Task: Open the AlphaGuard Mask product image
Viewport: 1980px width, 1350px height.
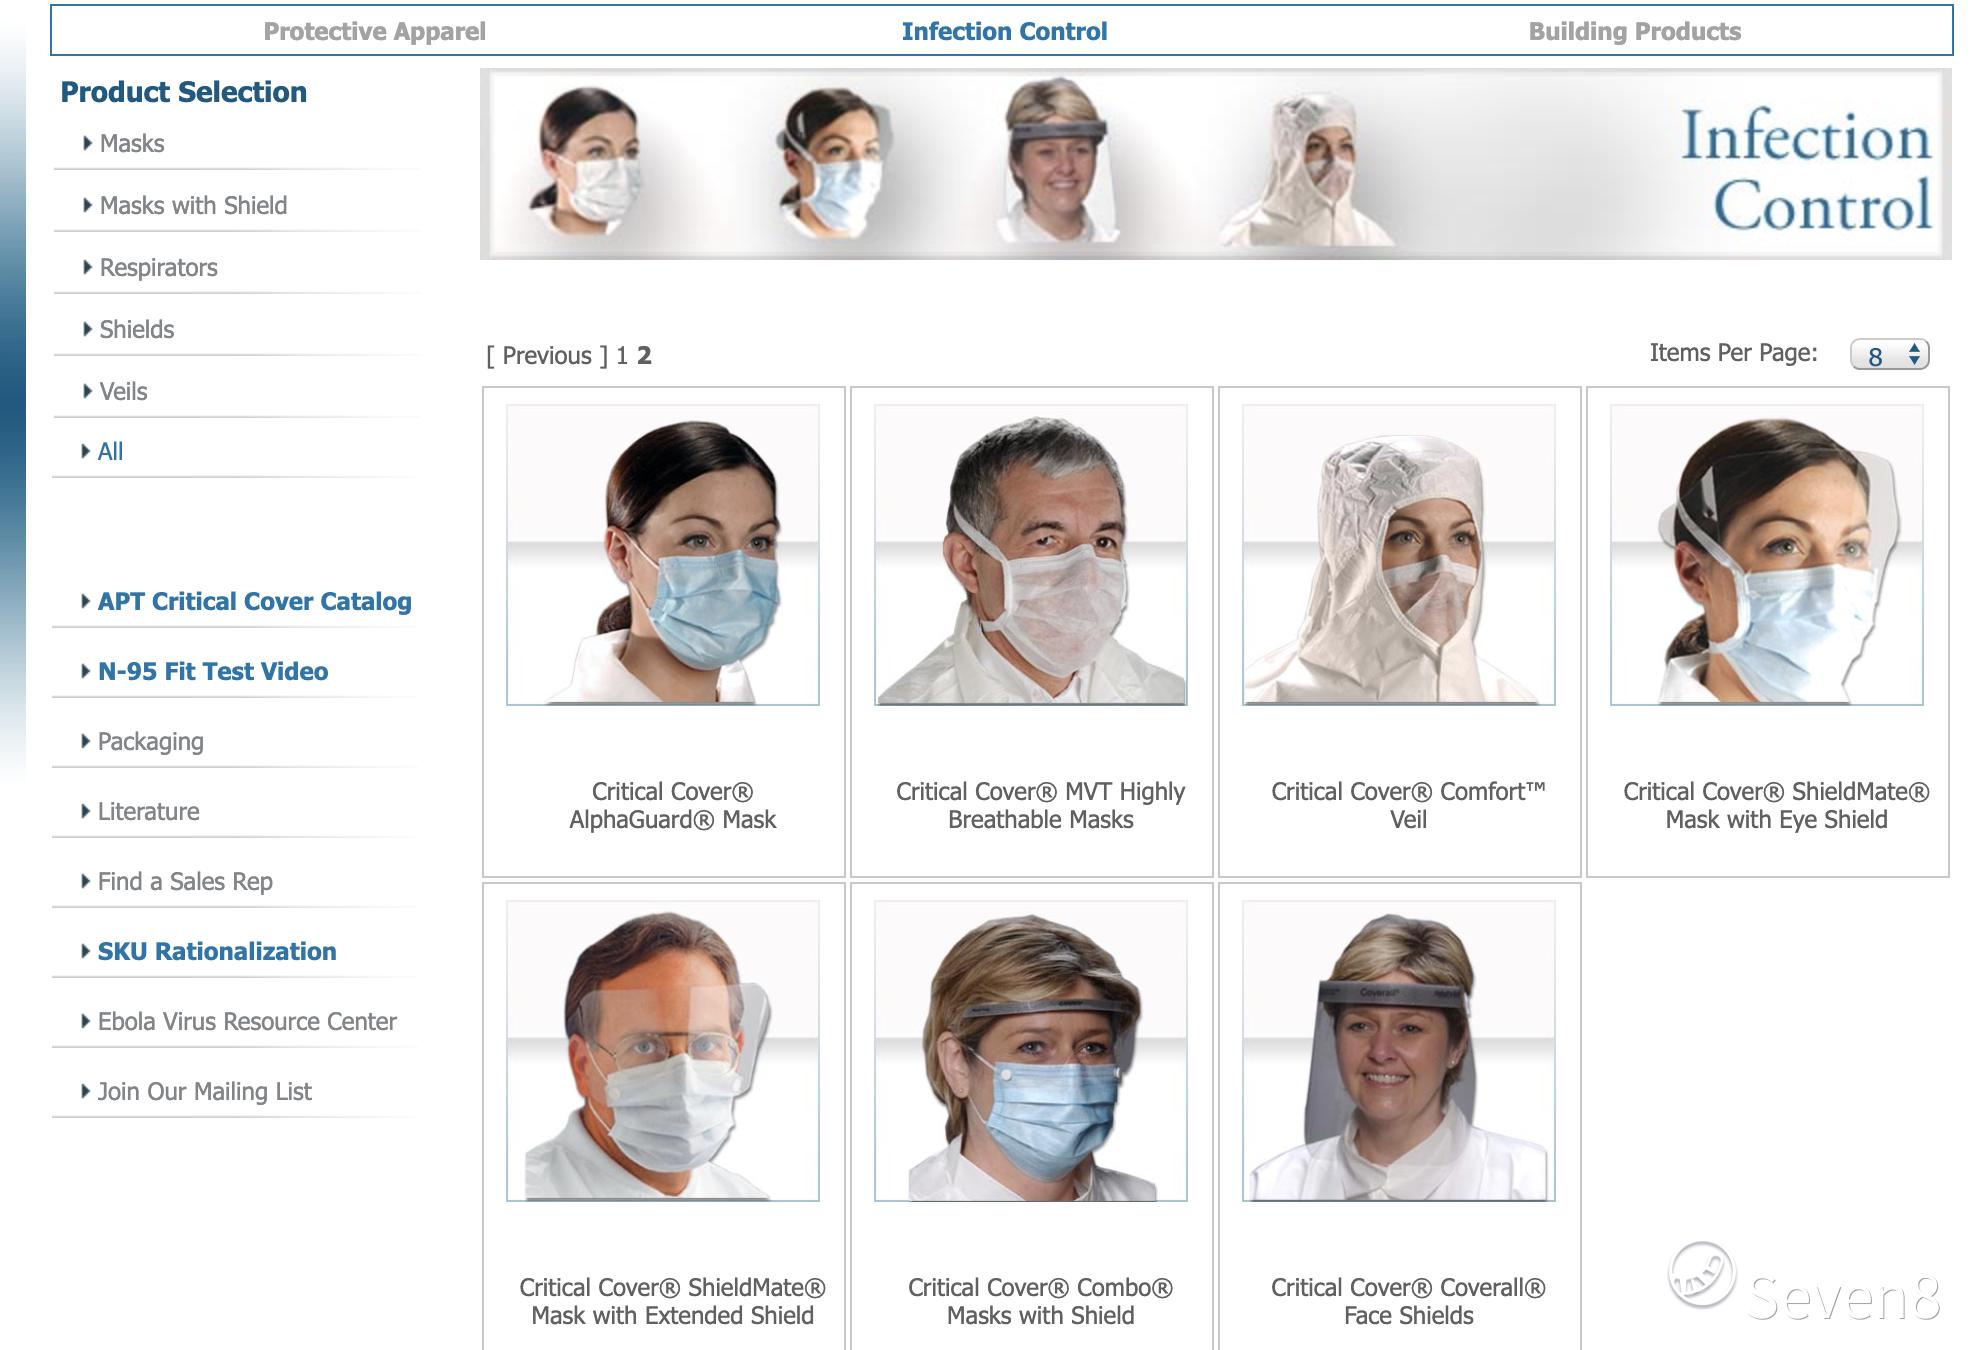Action: (662, 555)
